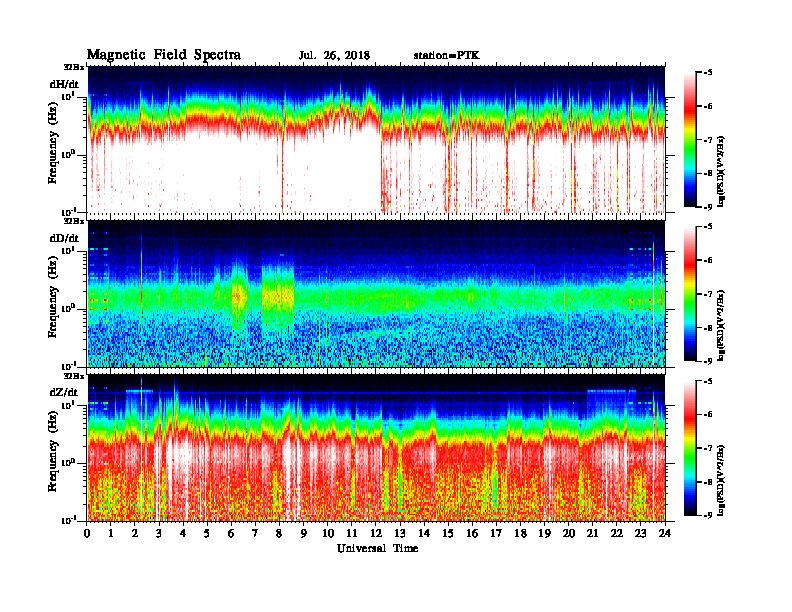This screenshot has width=792, height=612.
Task: Select the 'dD/dt' panel label
Action: [x=64, y=238]
